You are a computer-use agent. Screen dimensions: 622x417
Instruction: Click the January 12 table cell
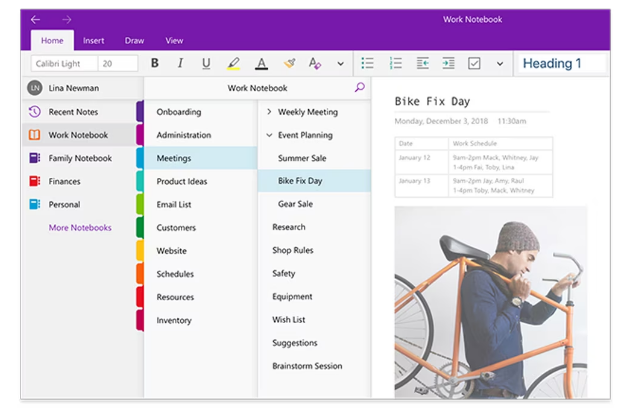click(x=422, y=162)
